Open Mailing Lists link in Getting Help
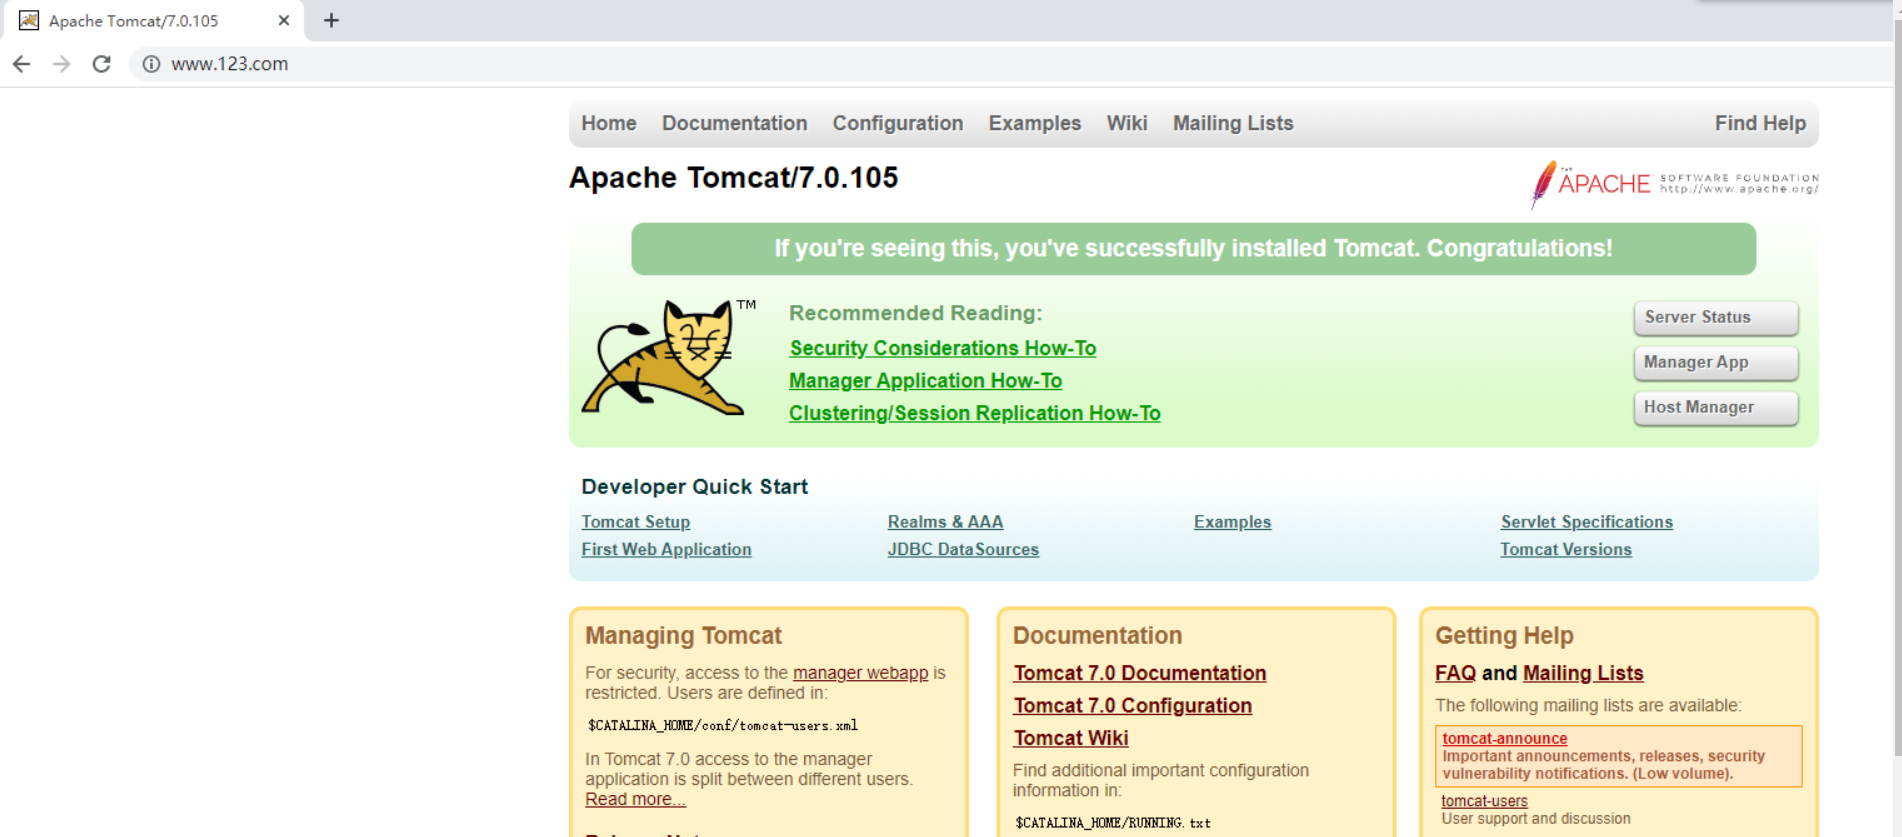 tap(1583, 673)
